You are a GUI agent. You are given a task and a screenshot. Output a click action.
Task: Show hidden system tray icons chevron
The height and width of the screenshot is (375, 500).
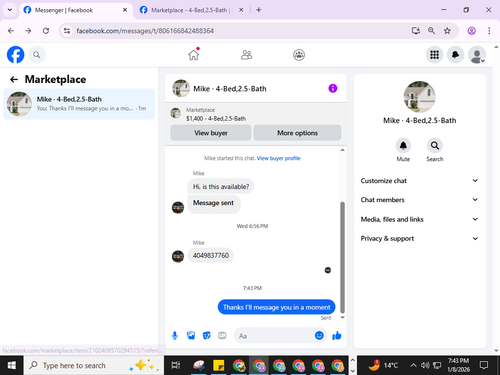[x=413, y=365]
